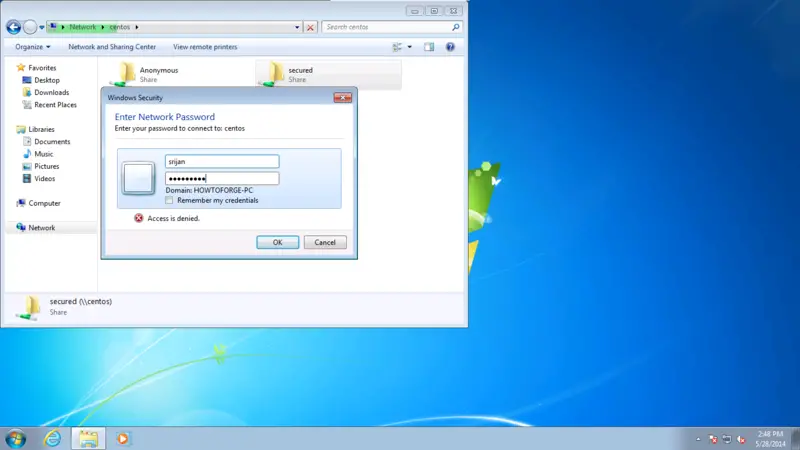Viewport: 800px width, 450px height.
Task: Expand the address bar history dropdown
Action: tap(297, 28)
